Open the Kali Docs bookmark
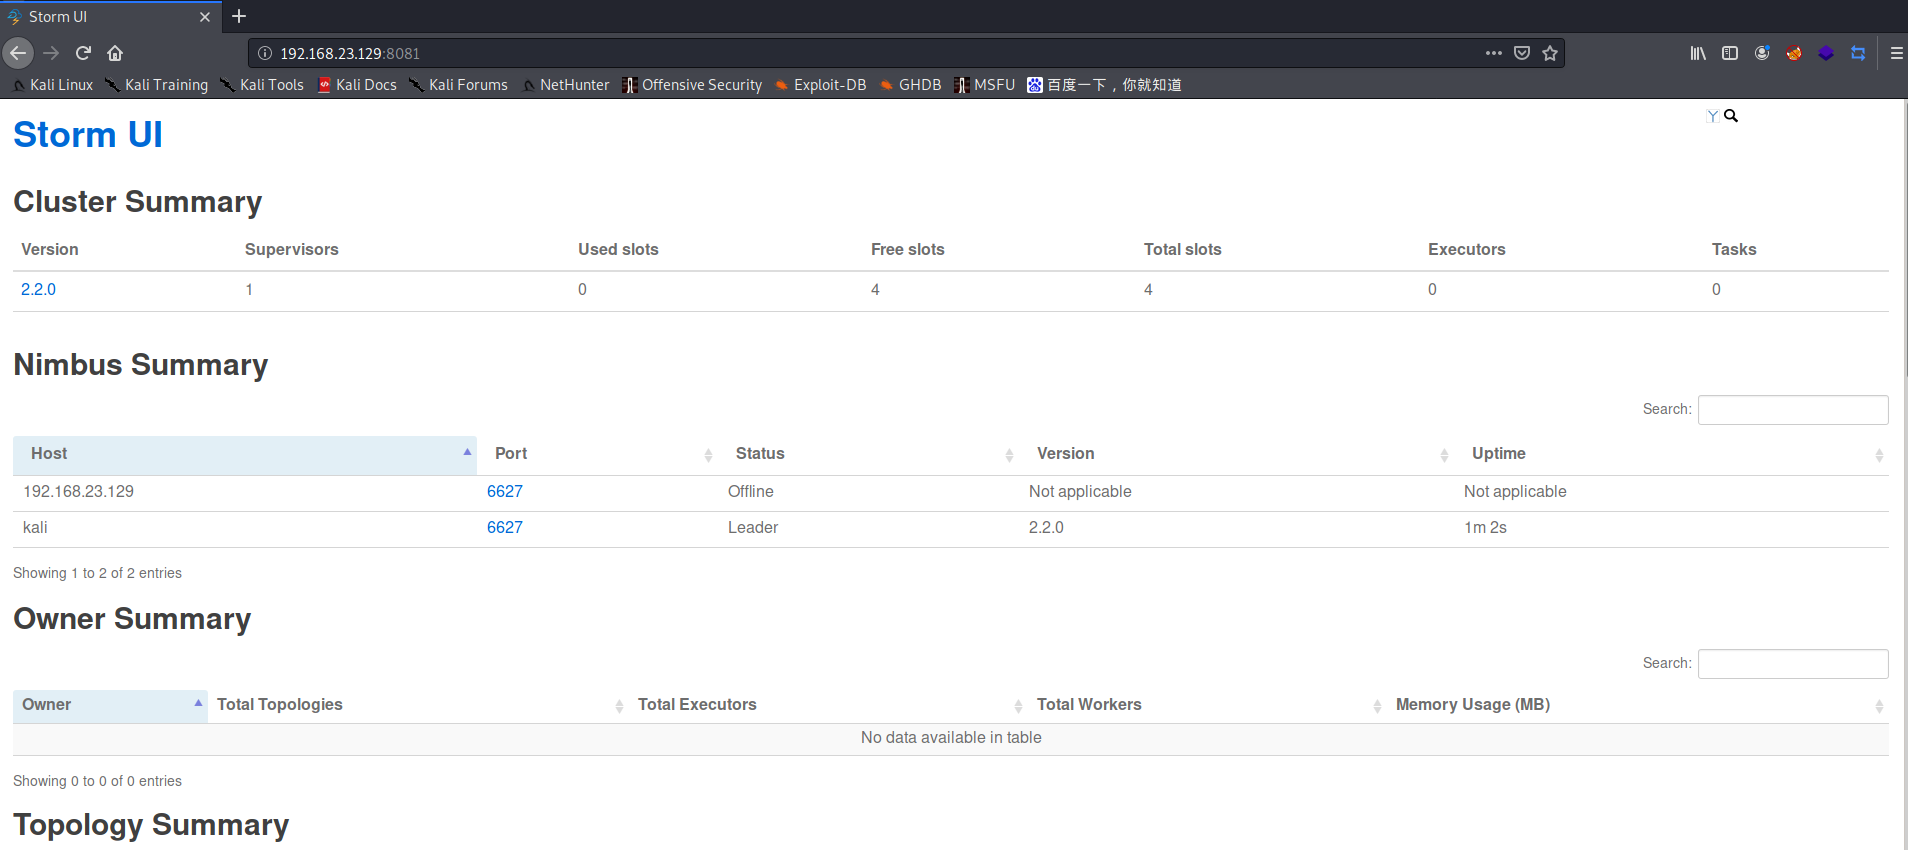This screenshot has width=1908, height=850. [x=357, y=85]
